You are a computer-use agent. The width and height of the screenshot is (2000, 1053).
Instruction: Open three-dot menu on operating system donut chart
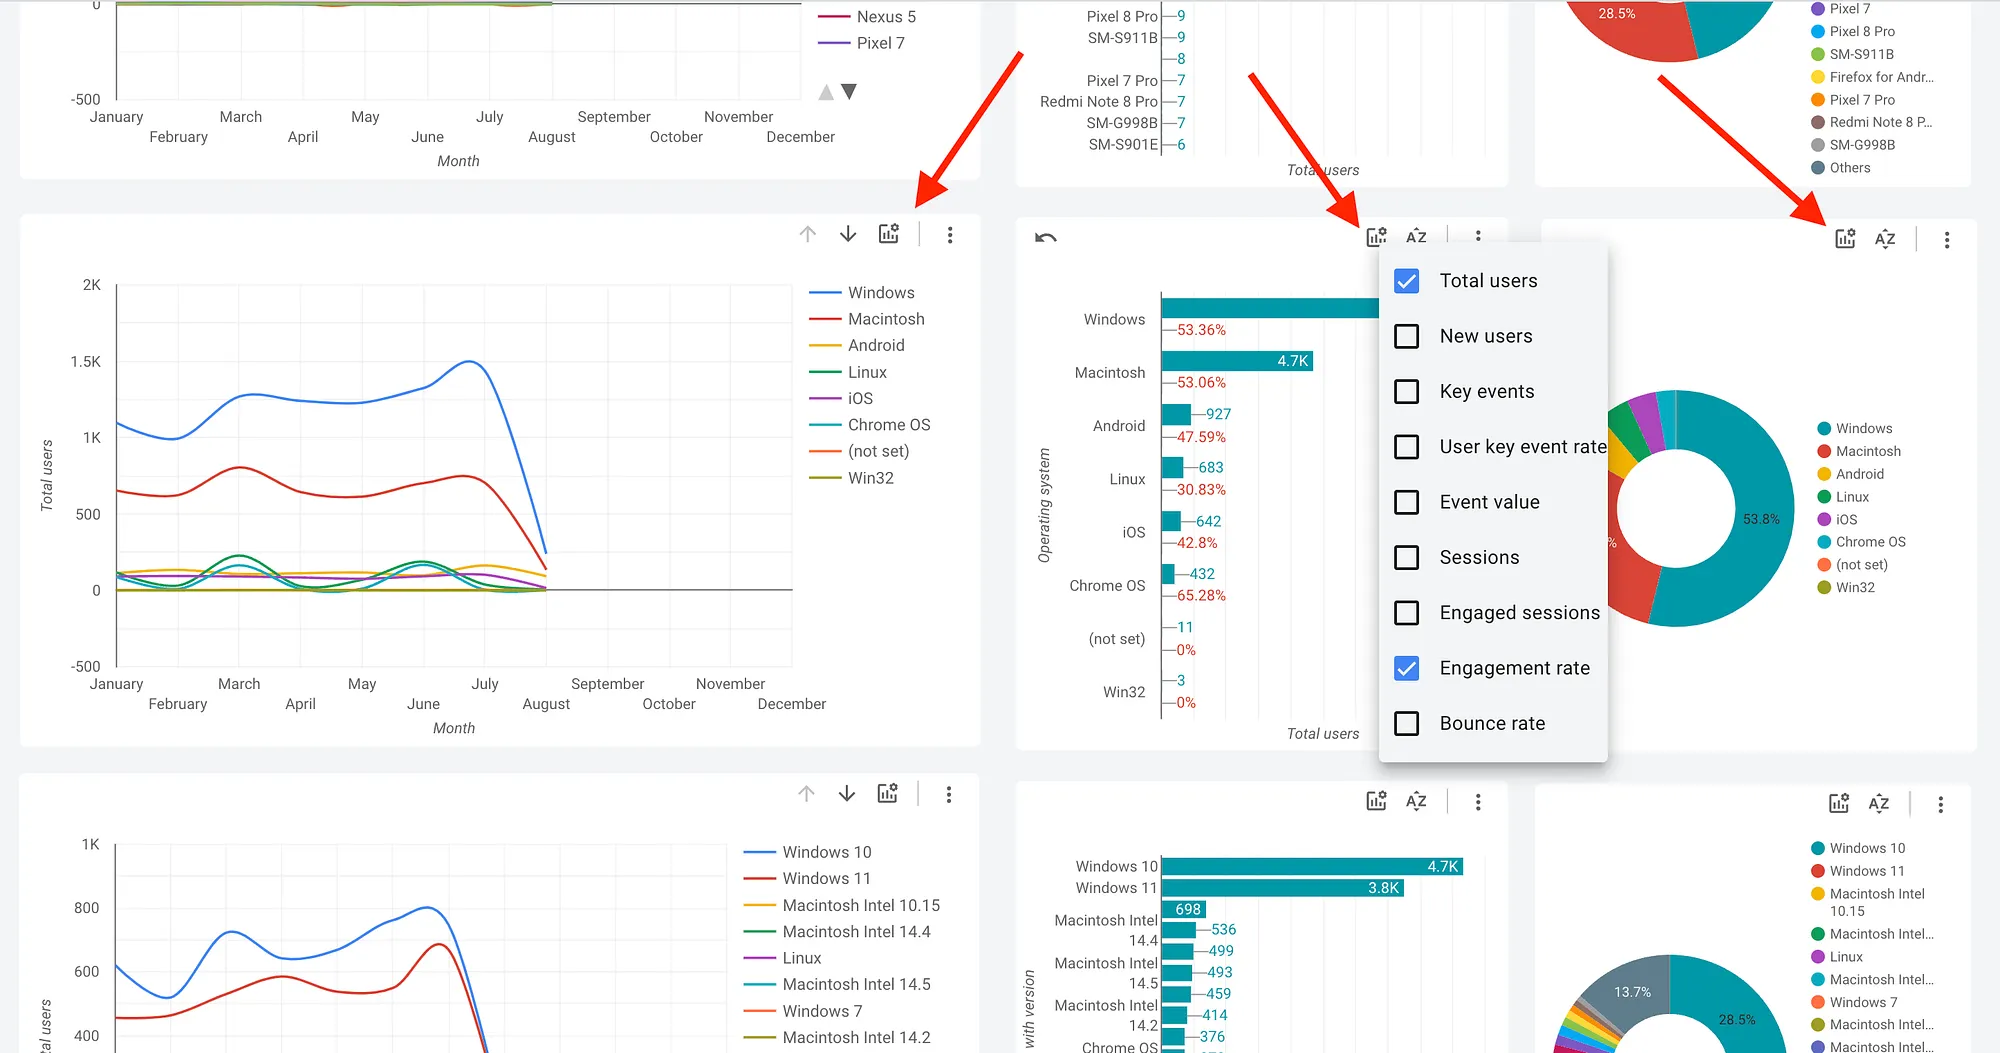(x=1946, y=240)
